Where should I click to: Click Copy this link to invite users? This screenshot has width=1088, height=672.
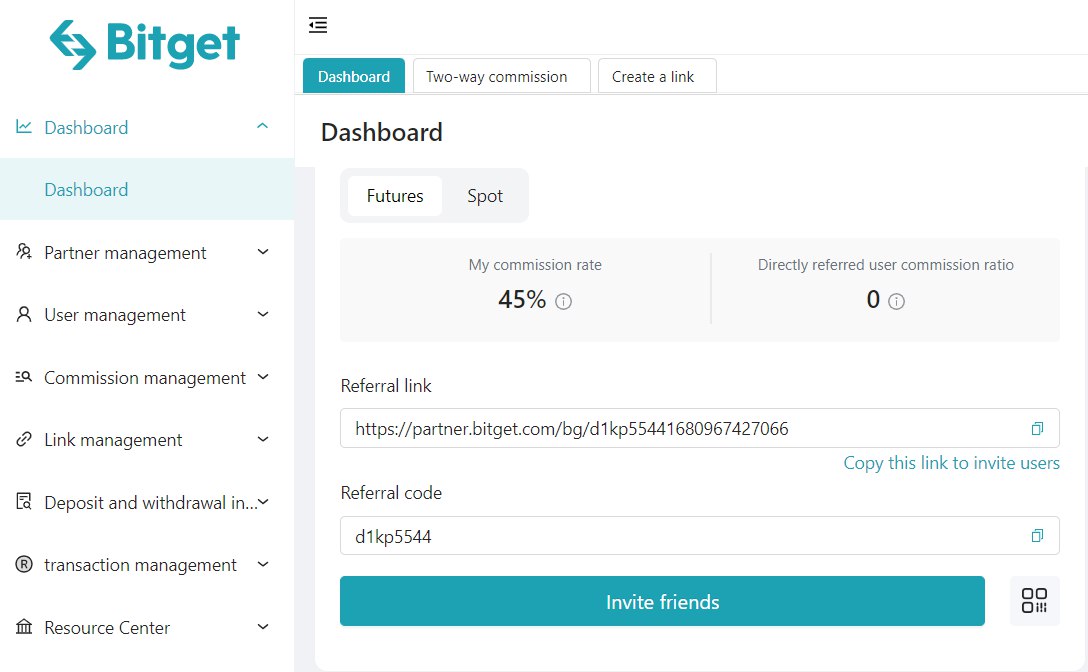tap(951, 463)
